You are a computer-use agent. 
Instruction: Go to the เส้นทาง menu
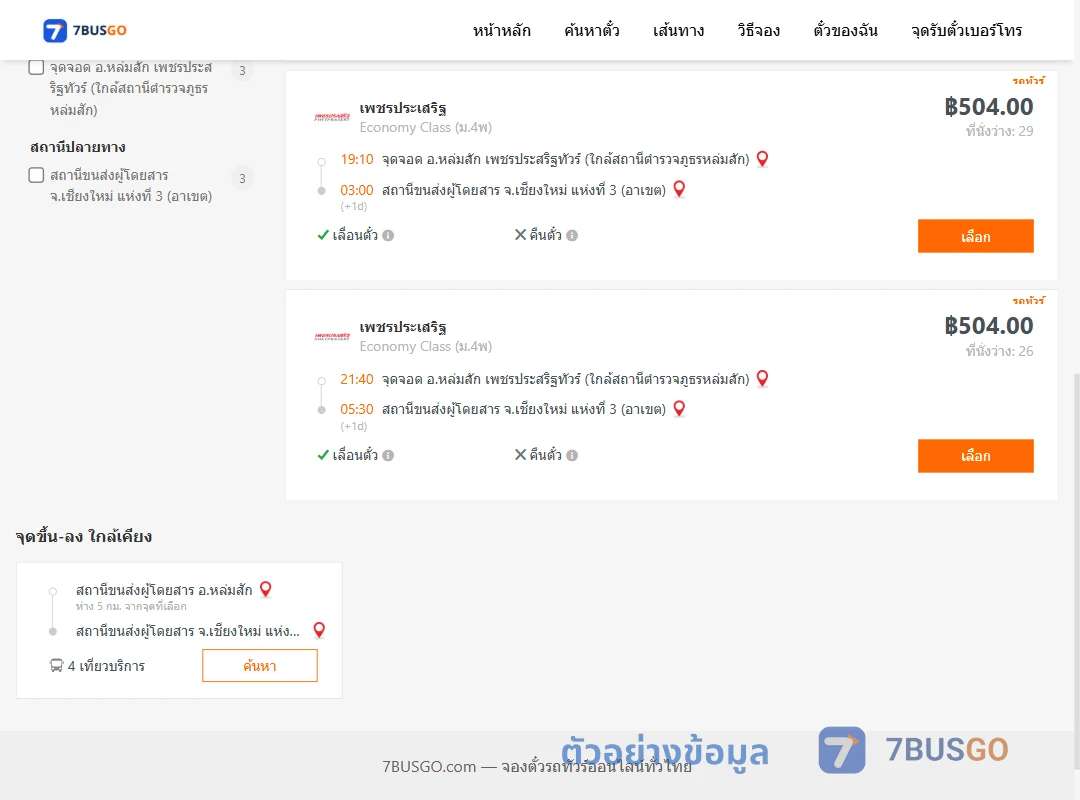(x=678, y=30)
